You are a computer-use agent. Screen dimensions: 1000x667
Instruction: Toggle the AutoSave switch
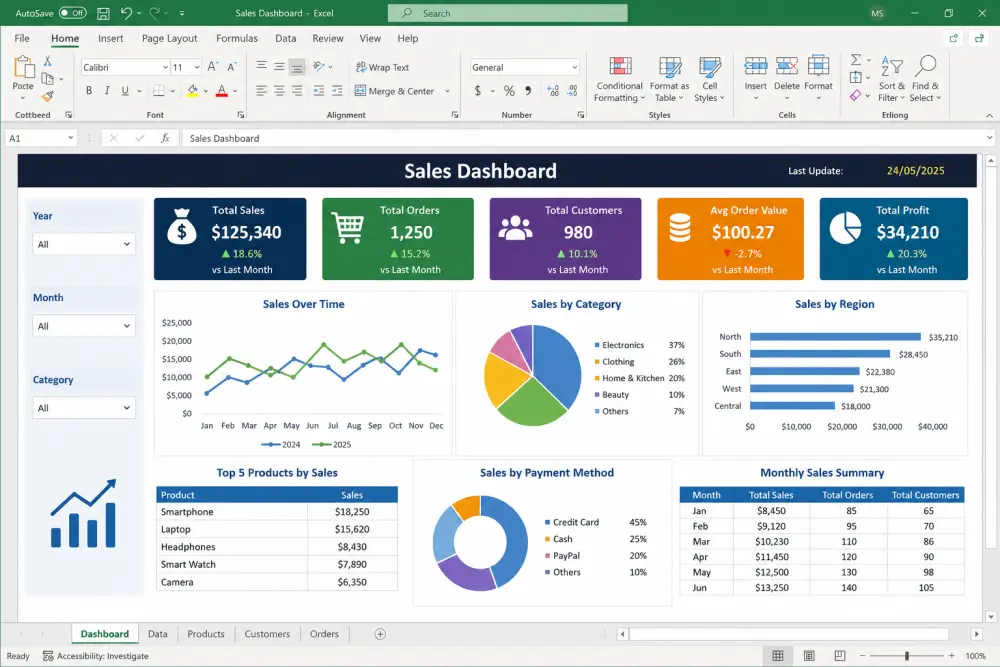point(73,13)
